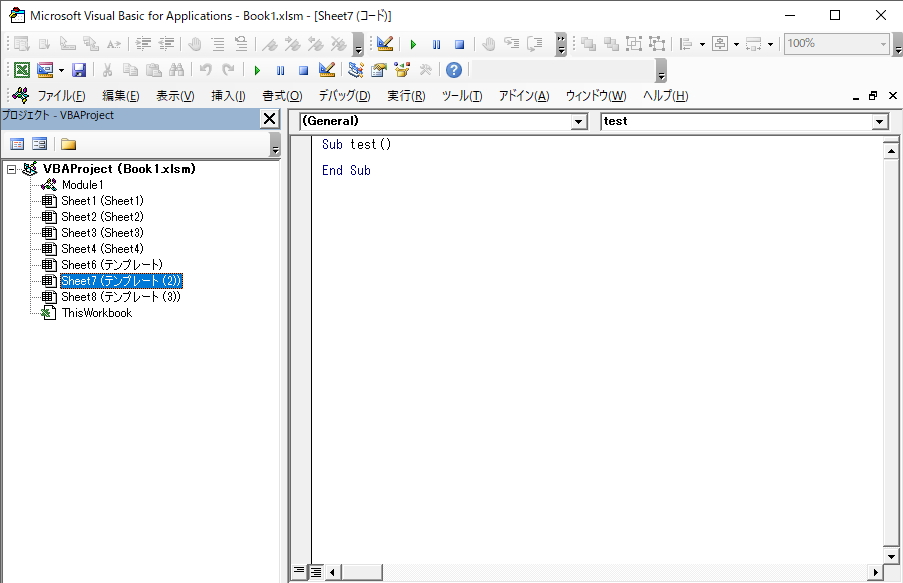Open the ツール(T) menu
Screen dimensions: 903x583
pyautogui.click(x=462, y=96)
